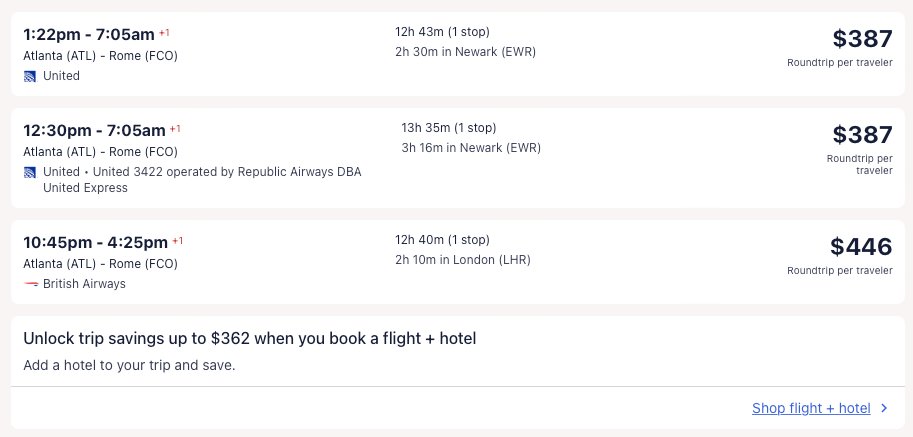Screen dimensions: 913x437
Task: Click the 13h 35m (1 stop) duration
Action: (448, 128)
